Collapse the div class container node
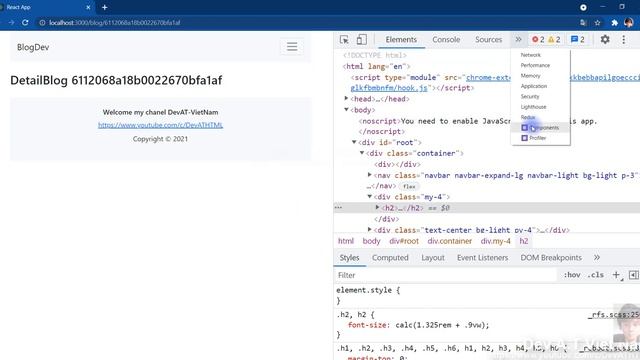This screenshot has height=360, width=640. pos(362,153)
